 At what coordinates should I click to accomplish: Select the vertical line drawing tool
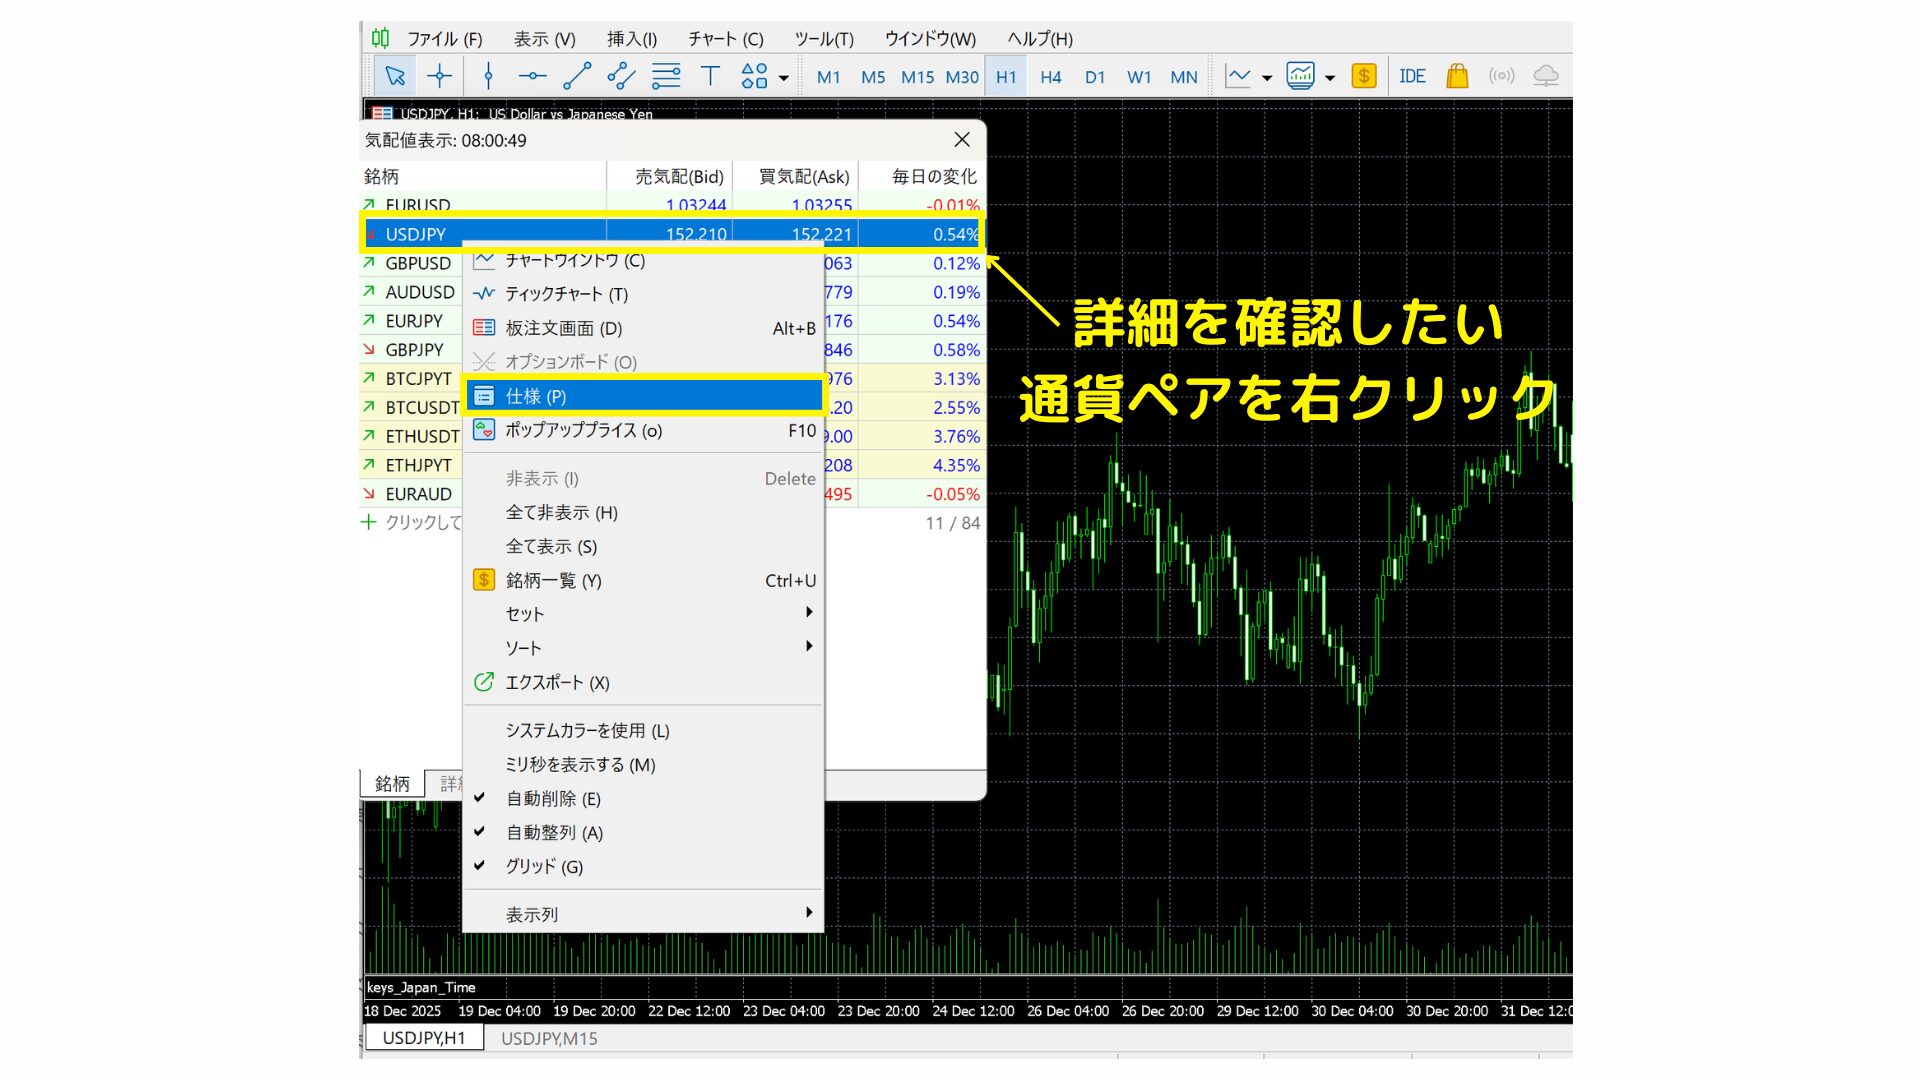488,76
